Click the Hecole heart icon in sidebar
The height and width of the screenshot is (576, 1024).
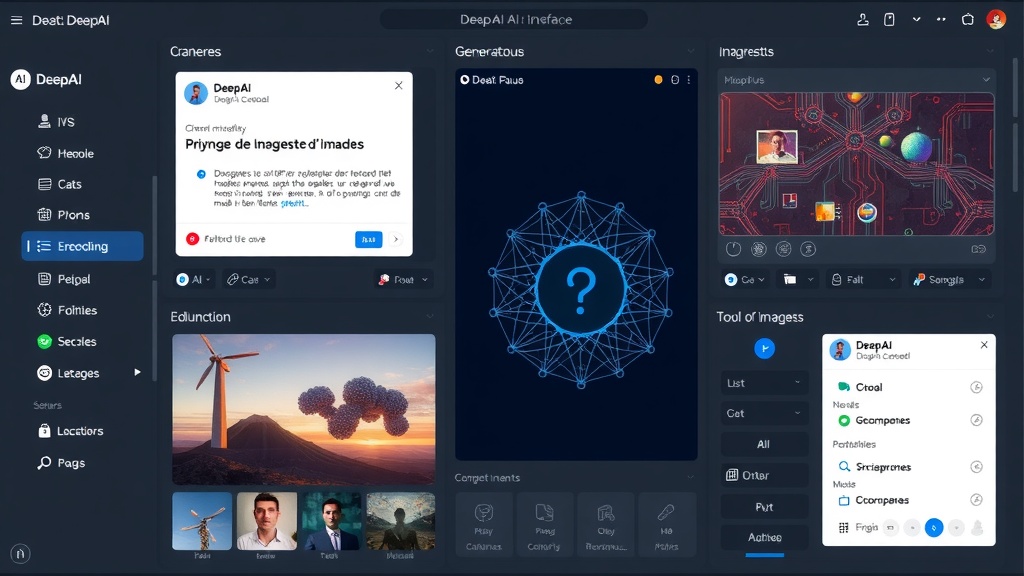(44, 153)
